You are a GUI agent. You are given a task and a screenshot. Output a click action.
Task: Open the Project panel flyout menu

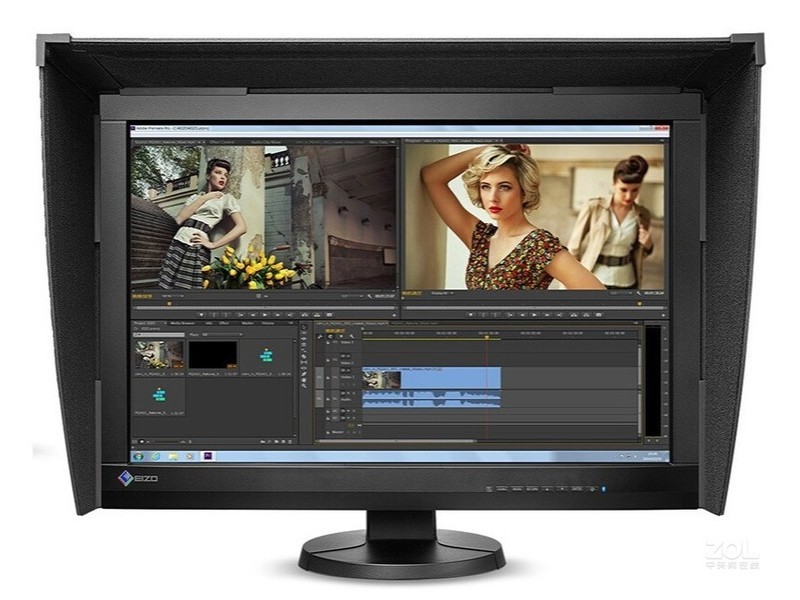click(290, 323)
